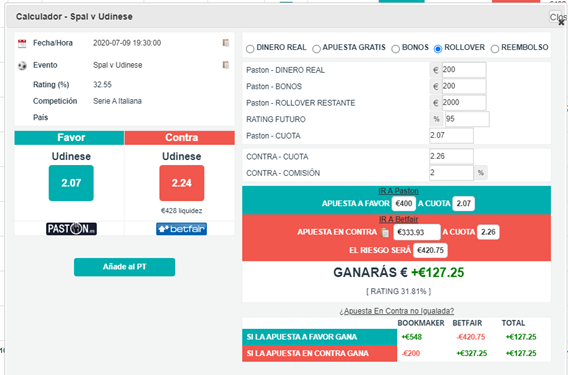Select the REEMBOLSO radio option

coord(495,49)
